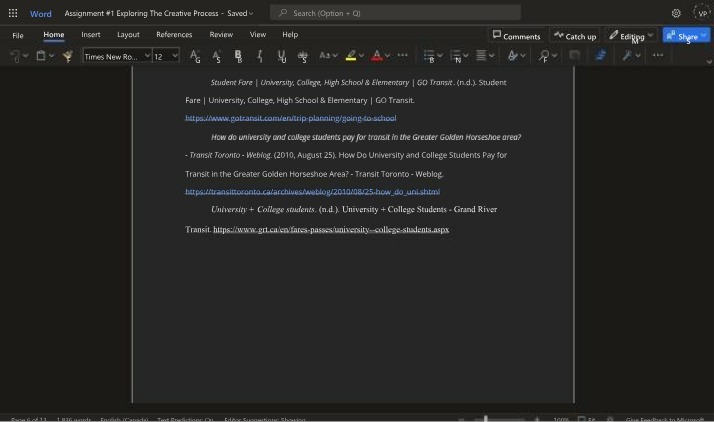Open the Help tab
Viewport: 714px width, 422px height.
(290, 35)
